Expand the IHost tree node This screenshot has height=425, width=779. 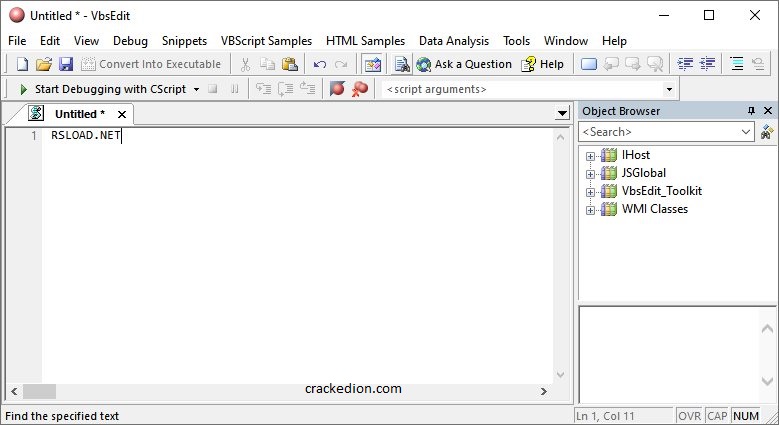pyautogui.click(x=590, y=156)
